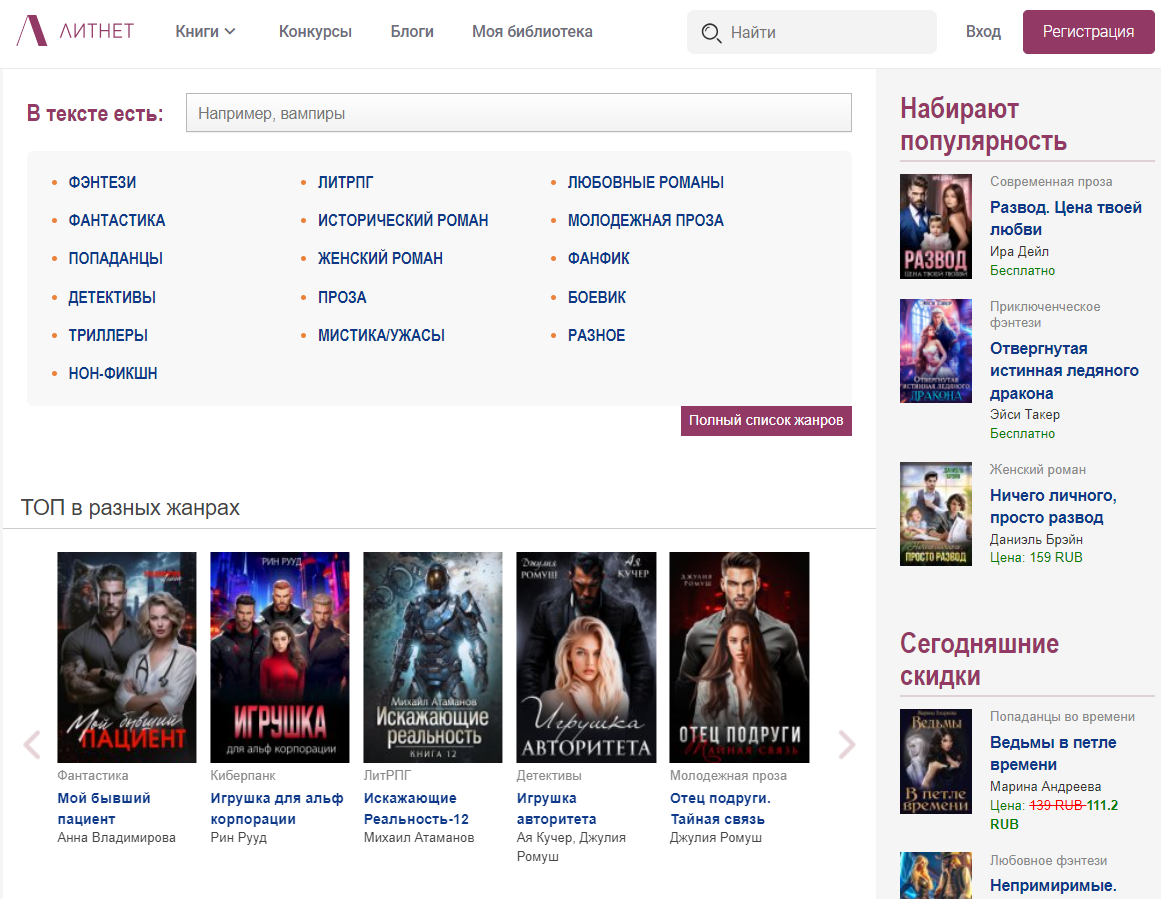Click the Вход link

pyautogui.click(x=983, y=32)
